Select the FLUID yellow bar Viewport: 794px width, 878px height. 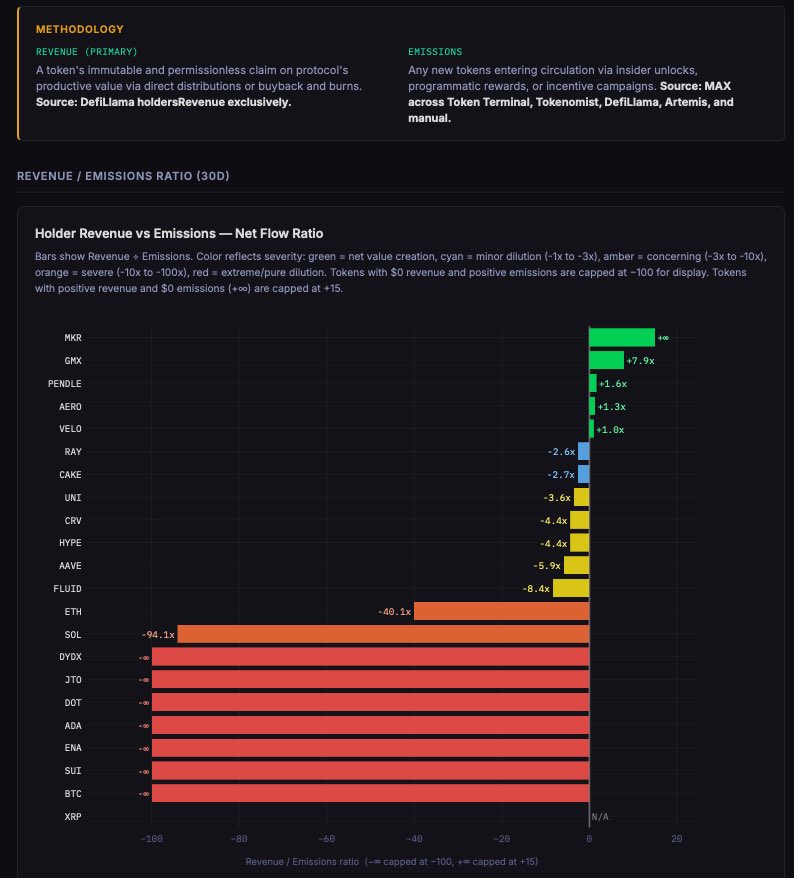pyautogui.click(x=571, y=589)
